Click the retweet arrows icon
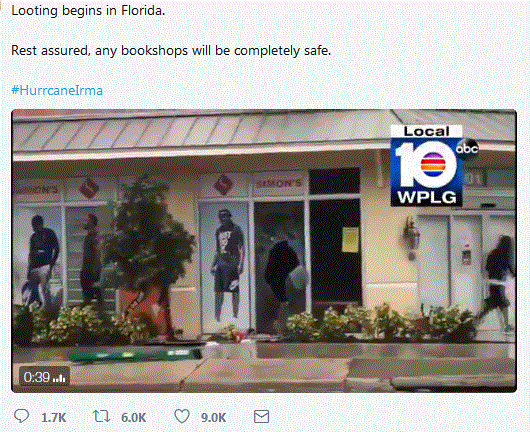 101,416
